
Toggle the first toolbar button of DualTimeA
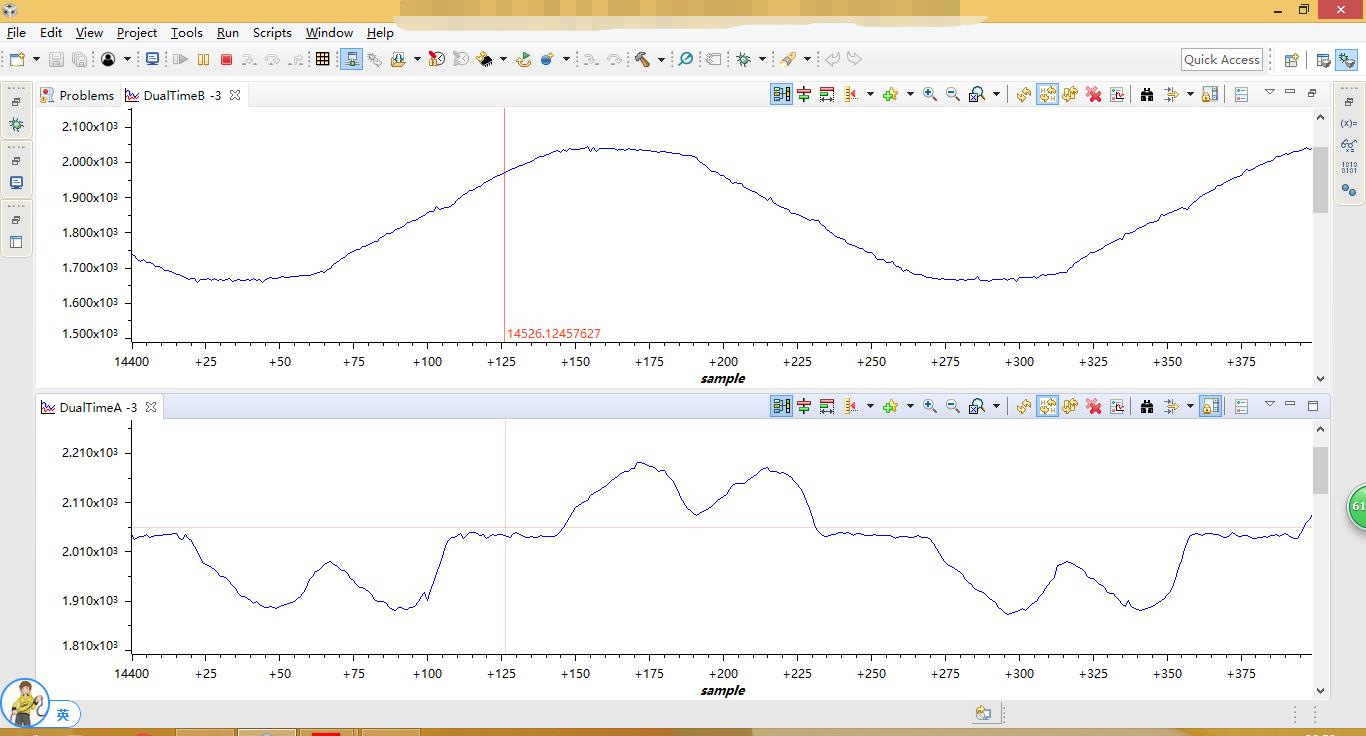[x=781, y=406]
